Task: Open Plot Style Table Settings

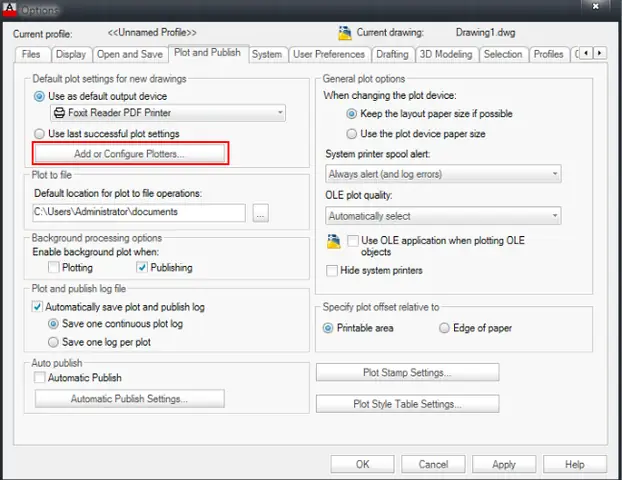Action: (x=407, y=404)
